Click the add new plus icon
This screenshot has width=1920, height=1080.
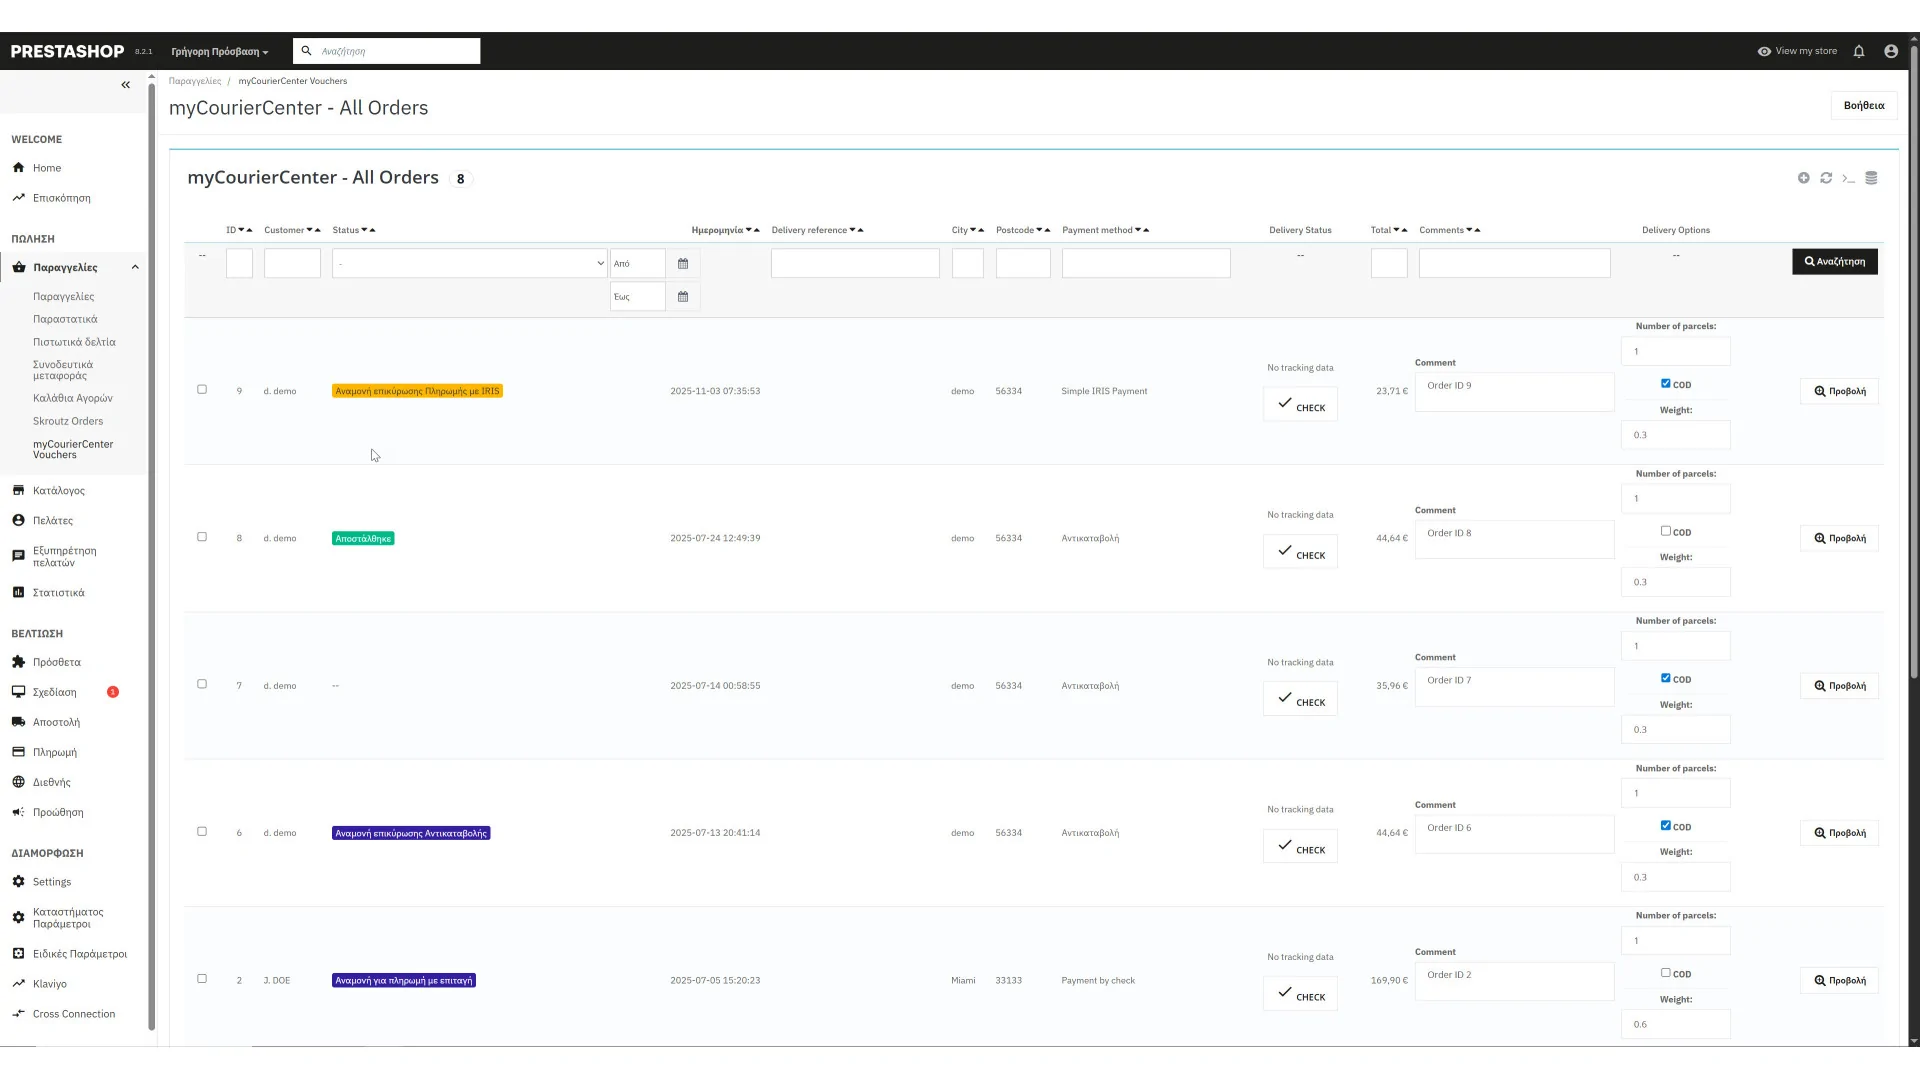[1803, 178]
